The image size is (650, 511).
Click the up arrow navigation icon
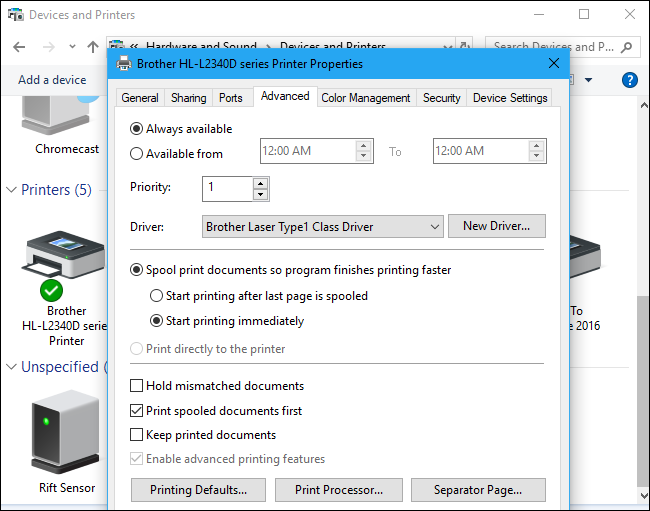tap(93, 47)
